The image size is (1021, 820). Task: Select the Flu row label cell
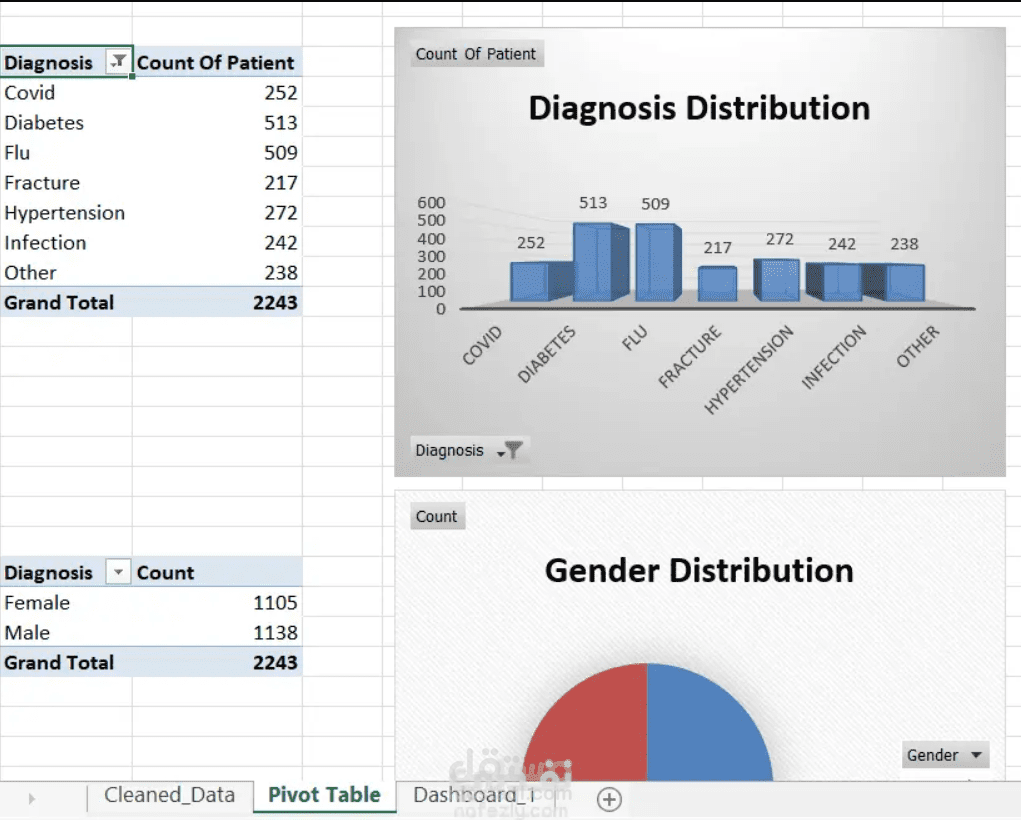(66, 152)
